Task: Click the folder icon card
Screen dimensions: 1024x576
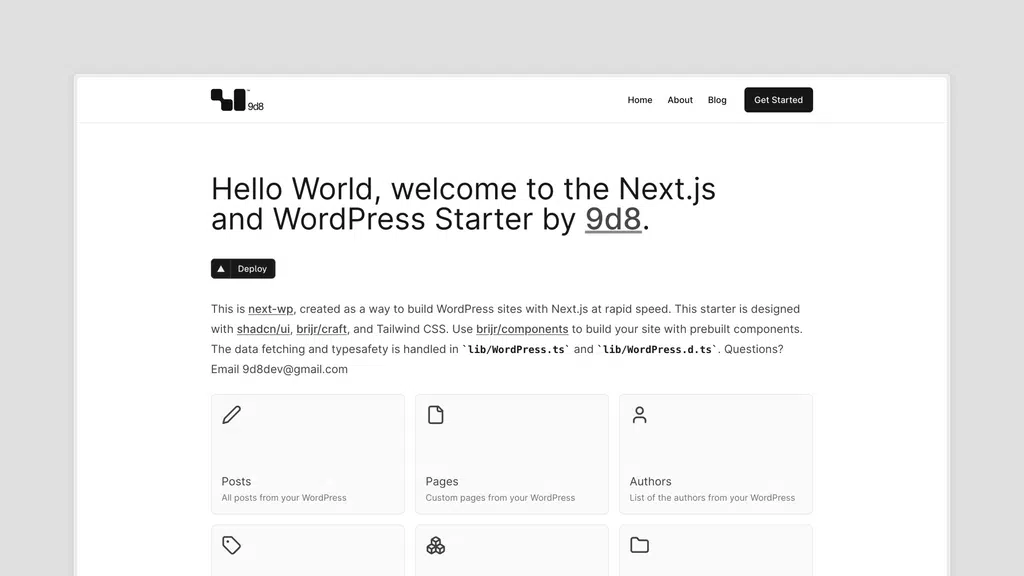Action: (716, 550)
